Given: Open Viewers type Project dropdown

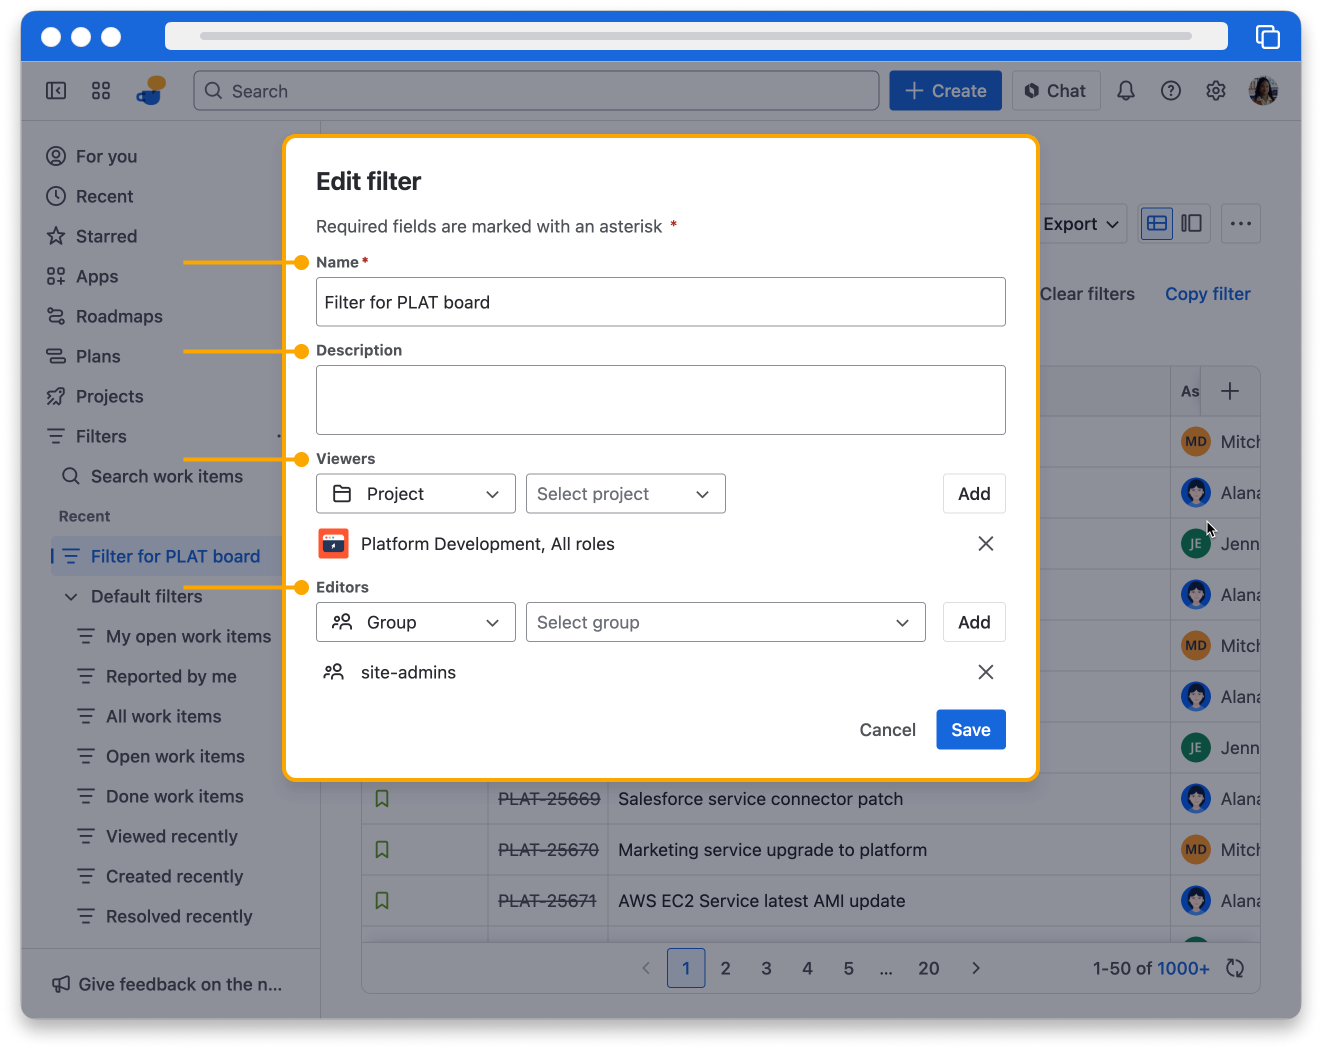Looking at the screenshot, I should coord(416,494).
